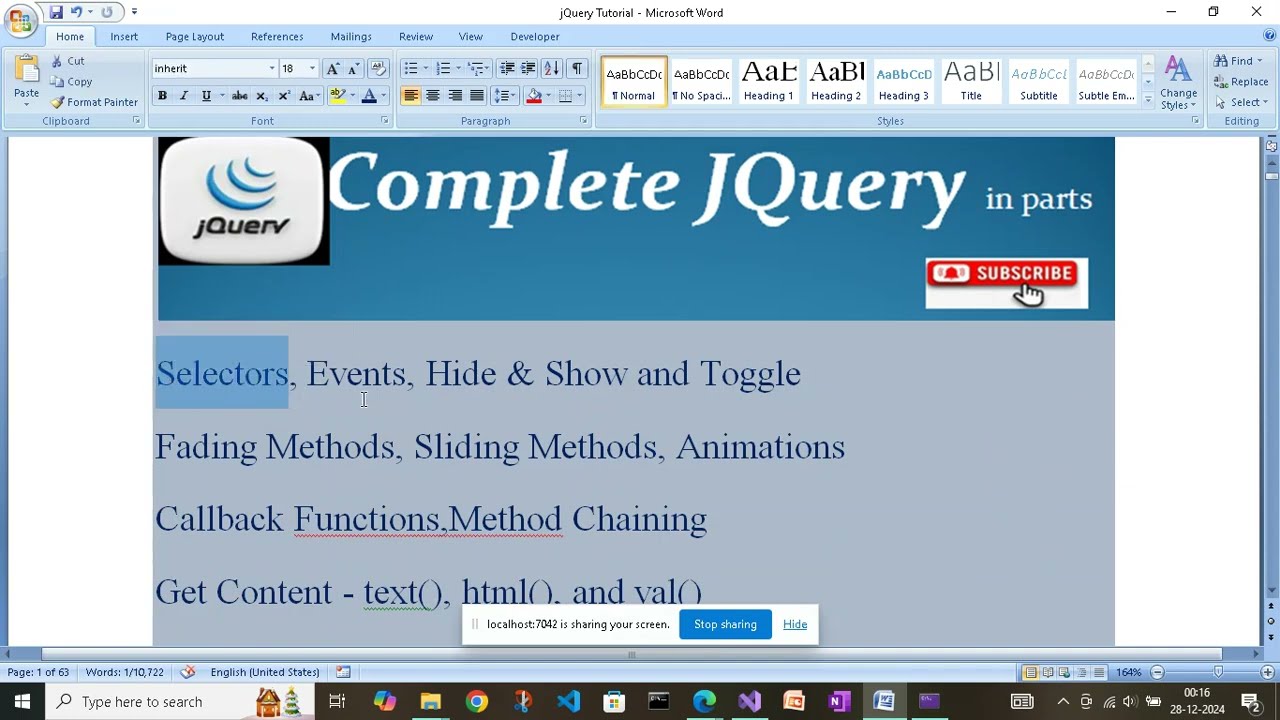Image resolution: width=1280 pixels, height=720 pixels.
Task: Sort the selection alphabetically
Action: point(552,68)
